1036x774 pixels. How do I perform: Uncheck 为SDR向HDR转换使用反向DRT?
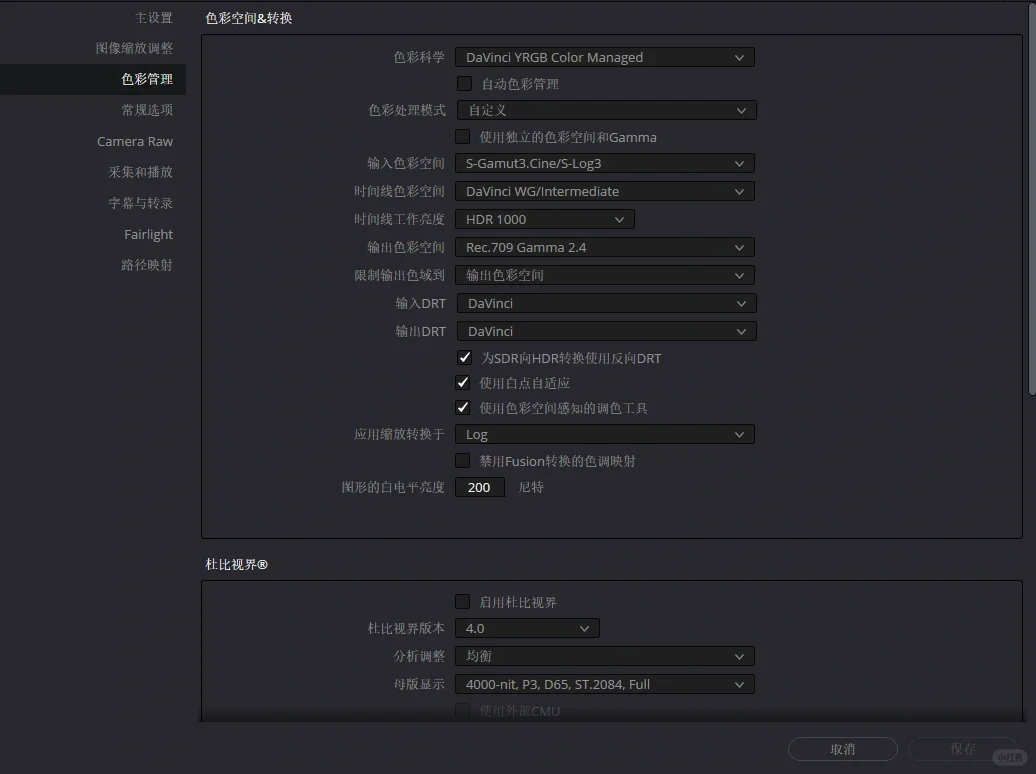(x=464, y=357)
